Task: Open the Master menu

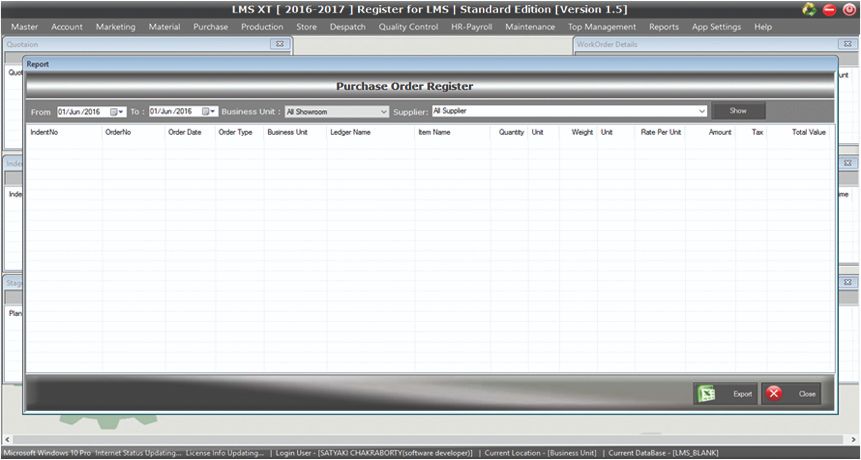Action: point(25,27)
